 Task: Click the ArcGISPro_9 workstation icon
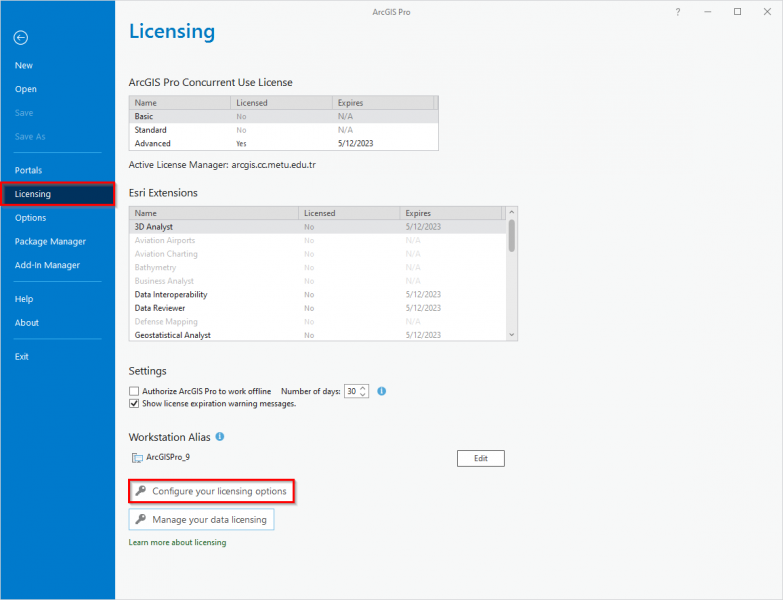coord(137,457)
